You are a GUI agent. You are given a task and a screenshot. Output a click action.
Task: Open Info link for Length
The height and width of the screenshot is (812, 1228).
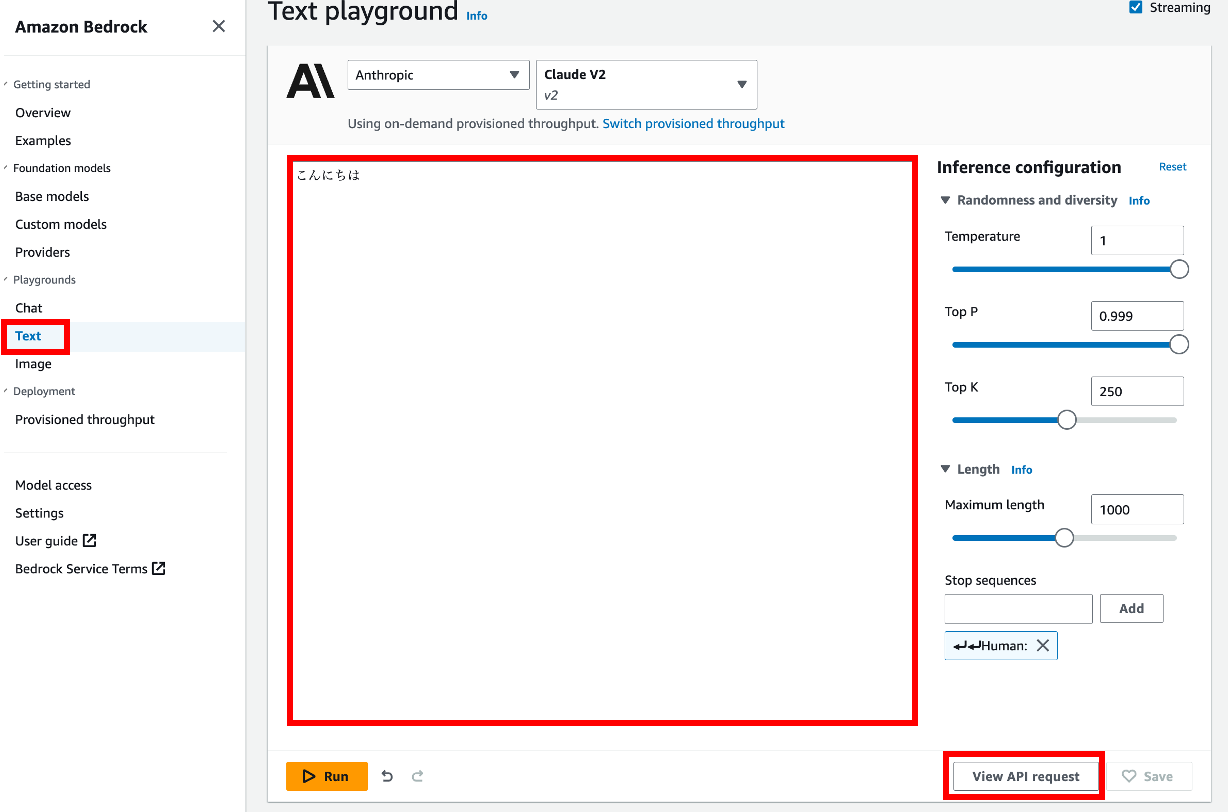point(1021,470)
